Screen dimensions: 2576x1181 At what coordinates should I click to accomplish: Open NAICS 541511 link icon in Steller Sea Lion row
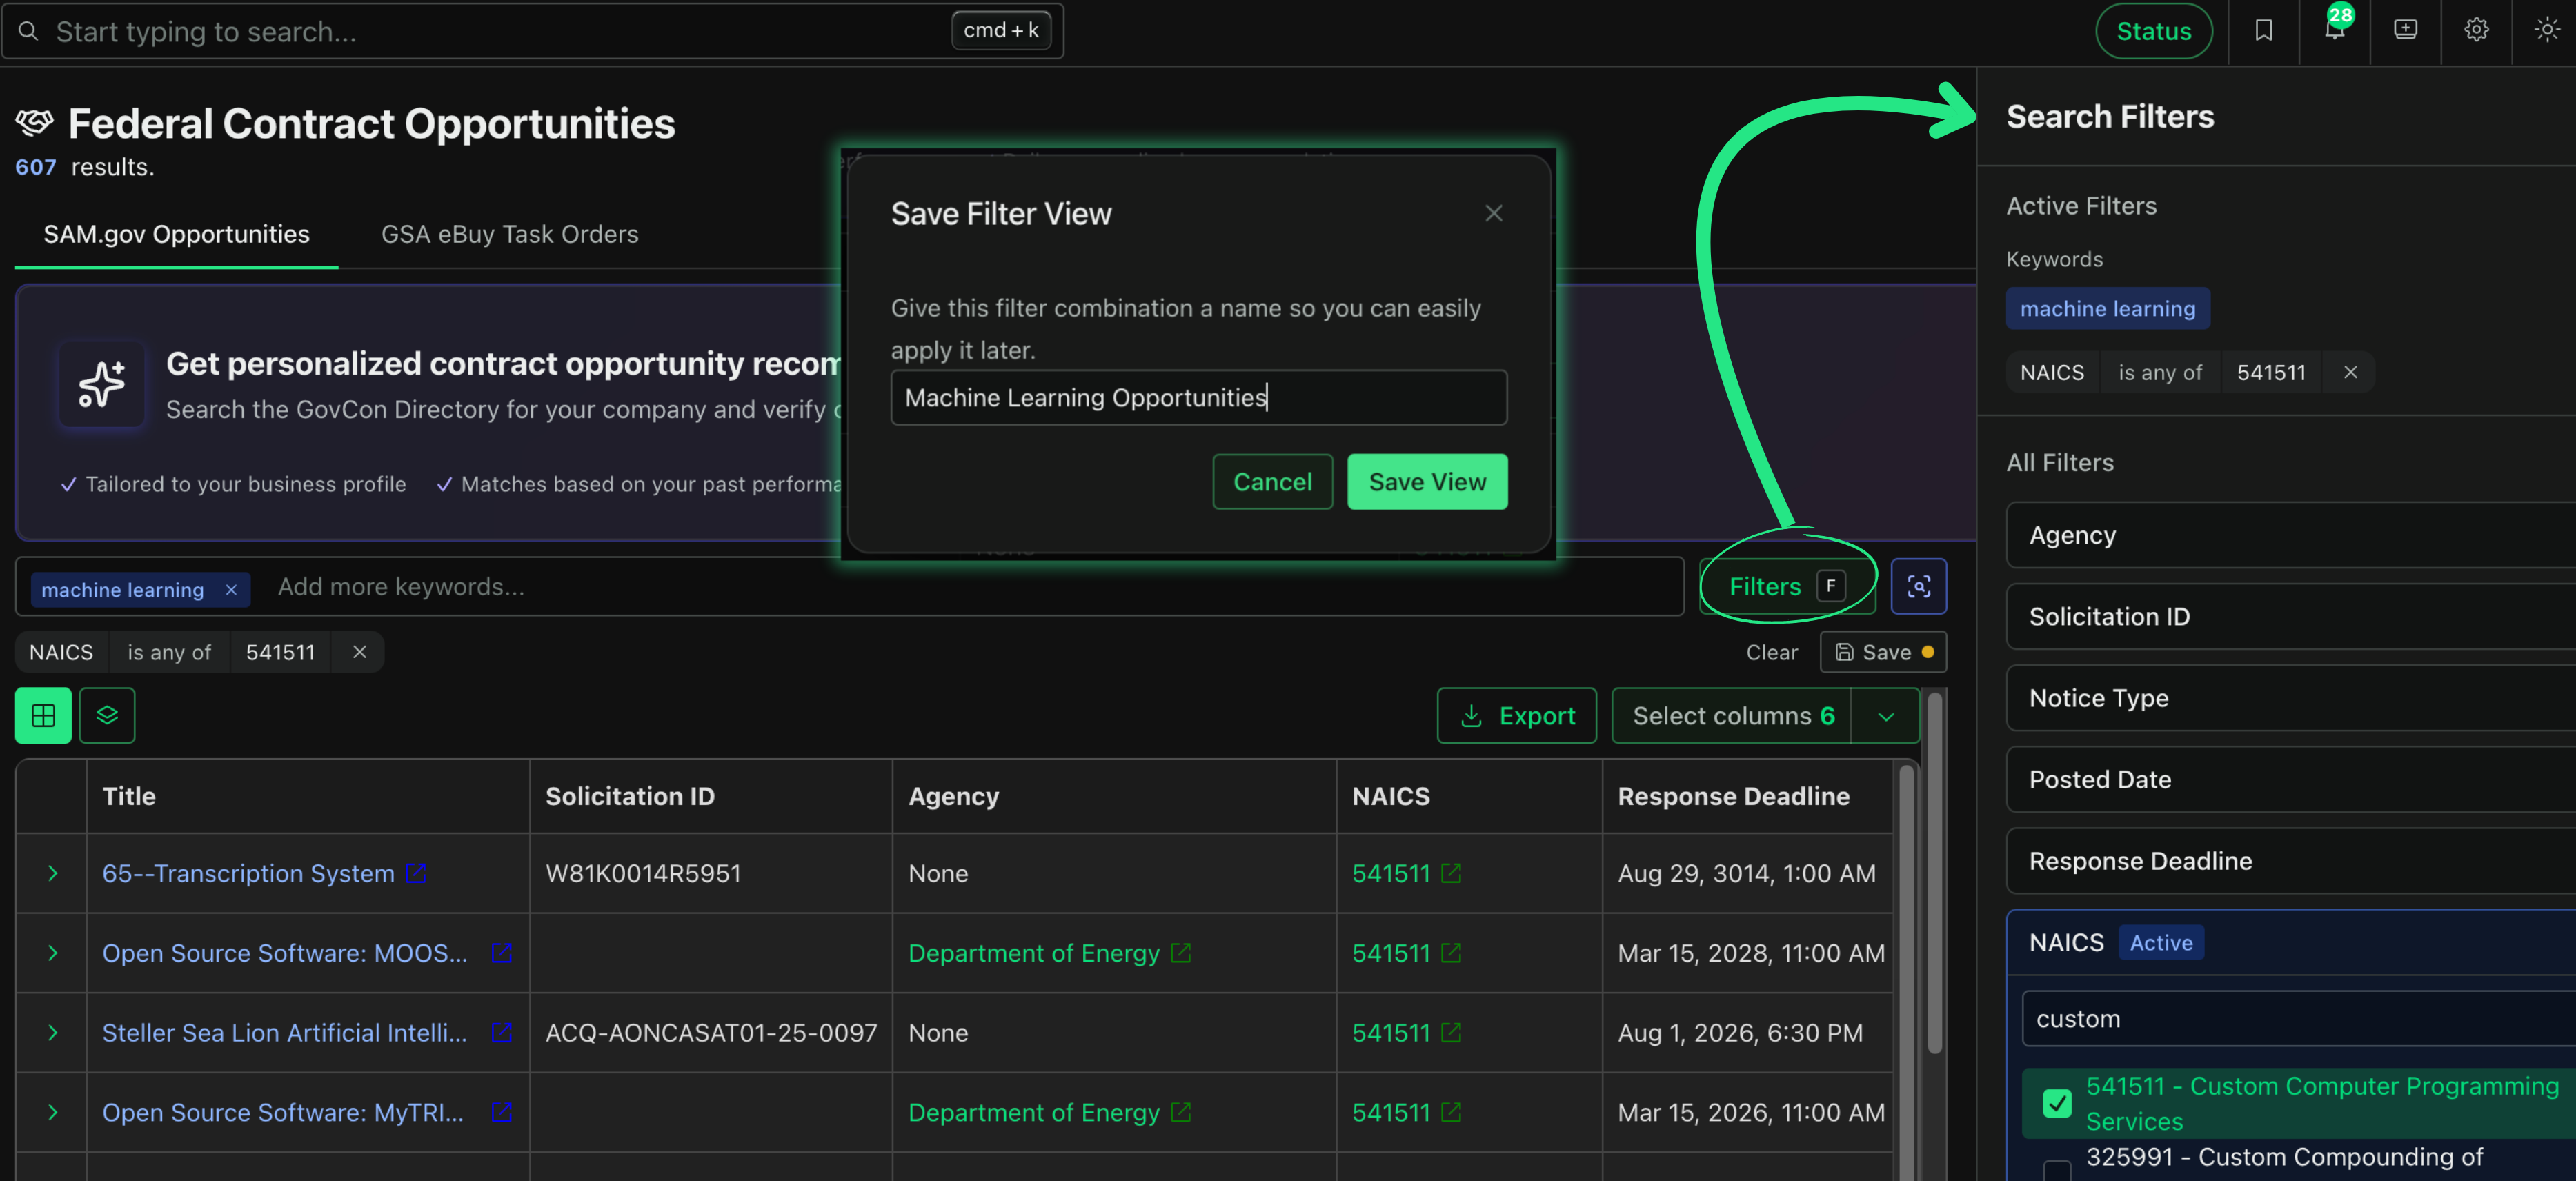(x=1451, y=1032)
